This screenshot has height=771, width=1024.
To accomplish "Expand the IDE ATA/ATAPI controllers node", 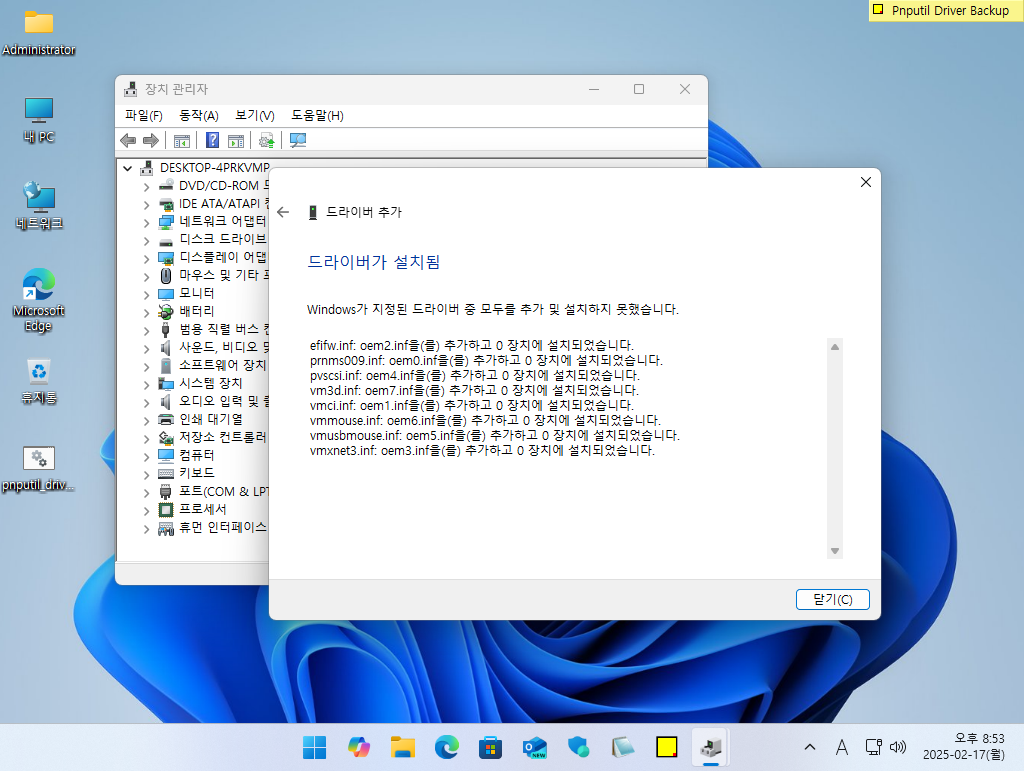I will tap(146, 204).
